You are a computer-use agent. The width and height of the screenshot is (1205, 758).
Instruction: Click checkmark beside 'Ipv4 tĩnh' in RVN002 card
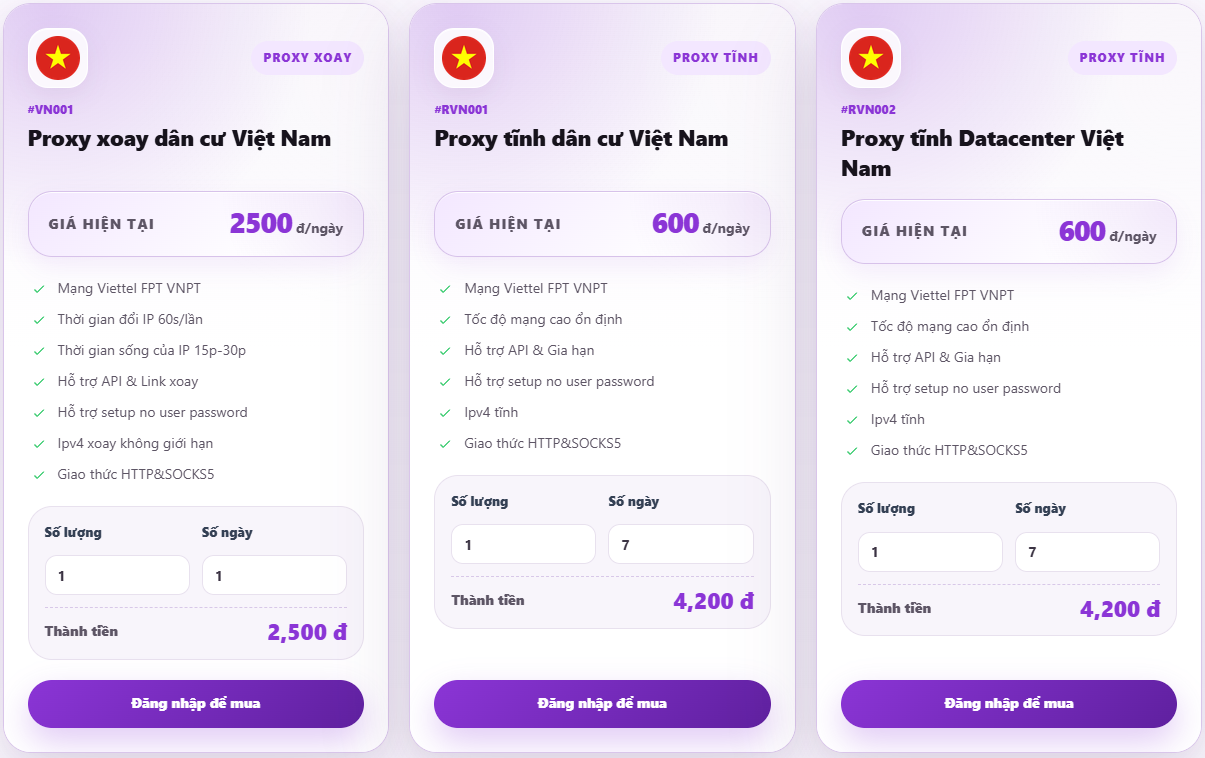coord(853,420)
